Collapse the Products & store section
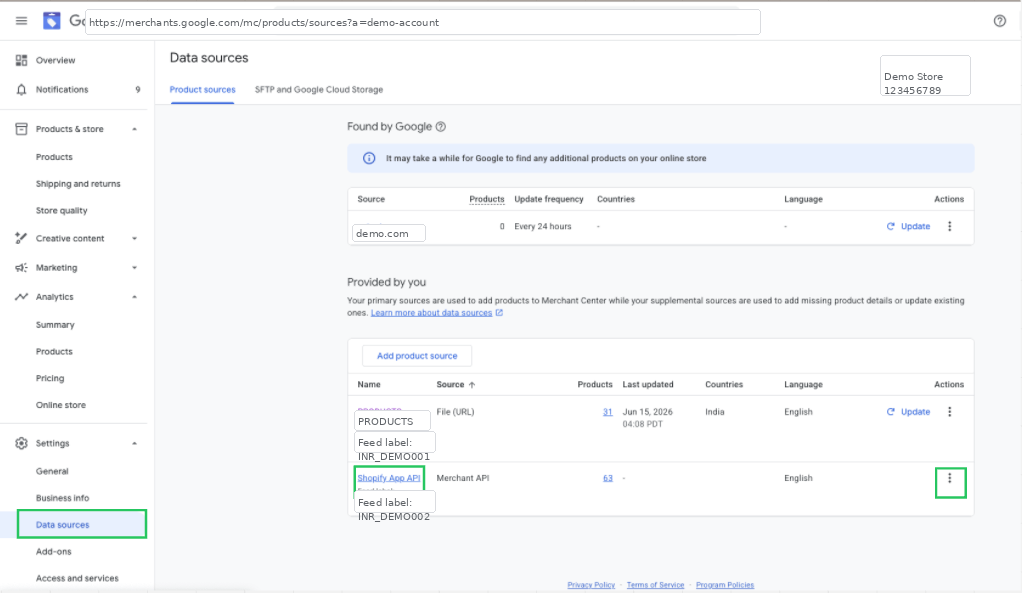 tap(134, 129)
